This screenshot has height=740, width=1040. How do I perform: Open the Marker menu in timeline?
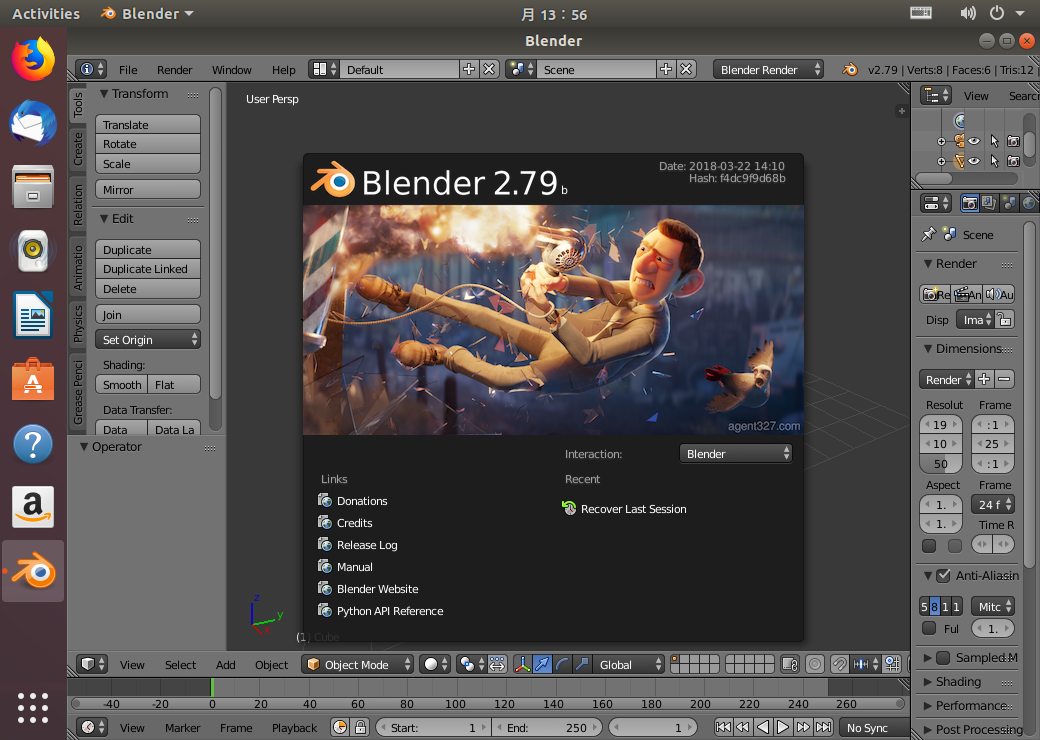pyautogui.click(x=182, y=728)
